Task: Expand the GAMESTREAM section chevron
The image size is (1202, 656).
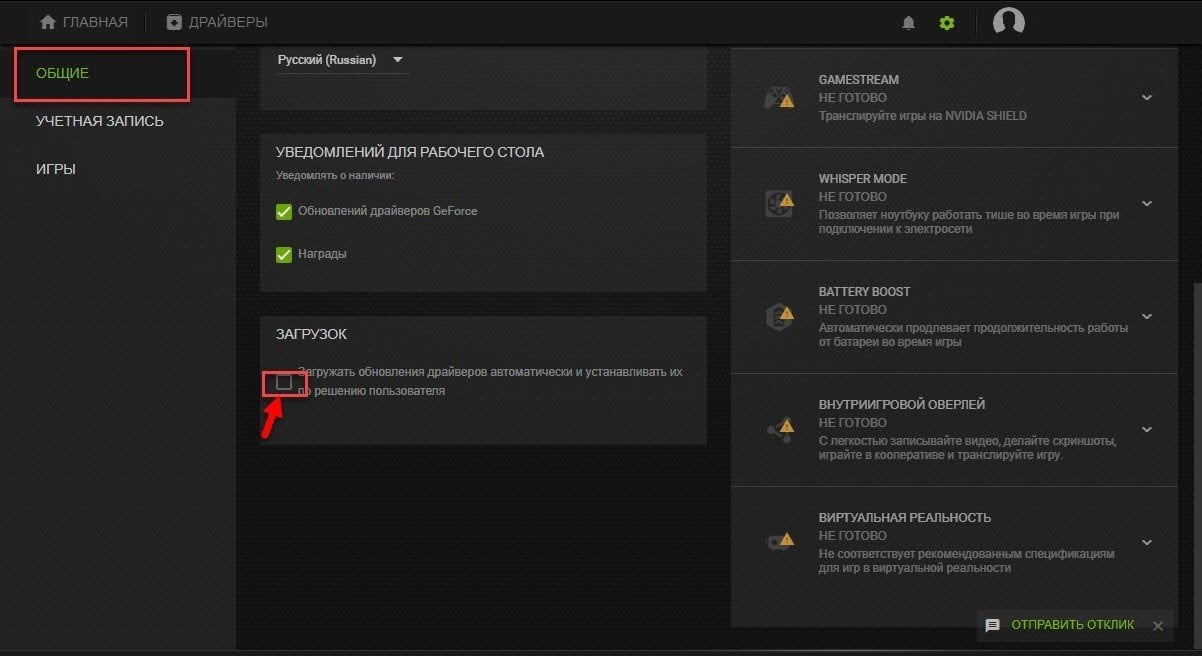Action: click(1147, 98)
